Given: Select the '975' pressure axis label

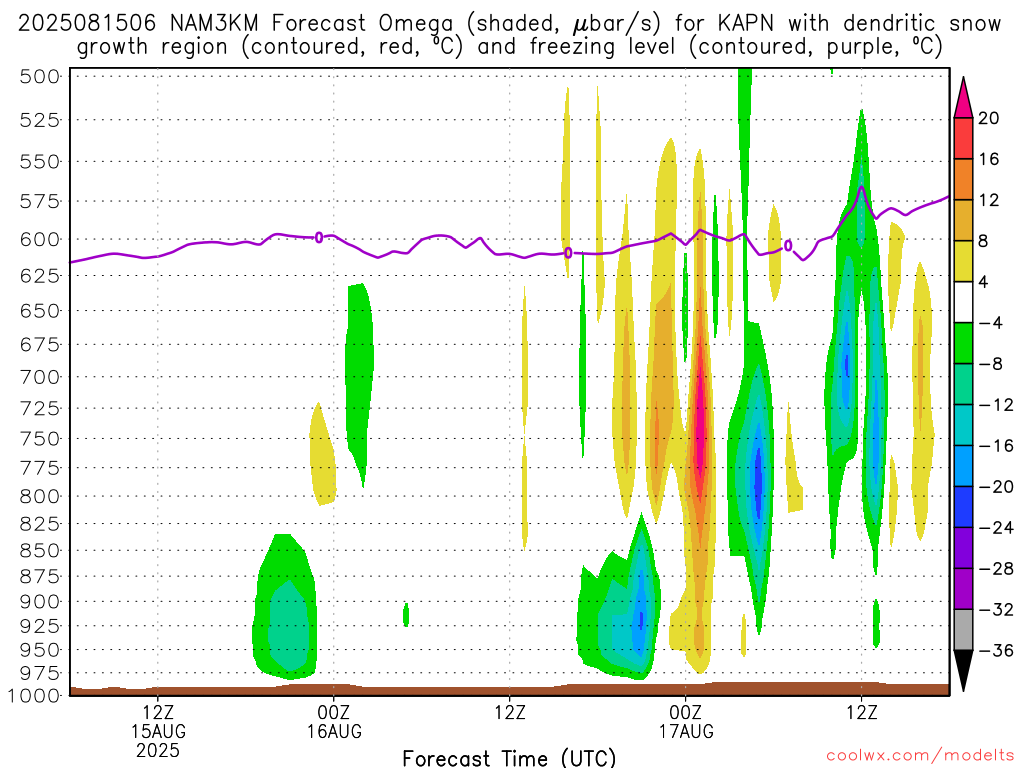Looking at the screenshot, I should pos(40,673).
